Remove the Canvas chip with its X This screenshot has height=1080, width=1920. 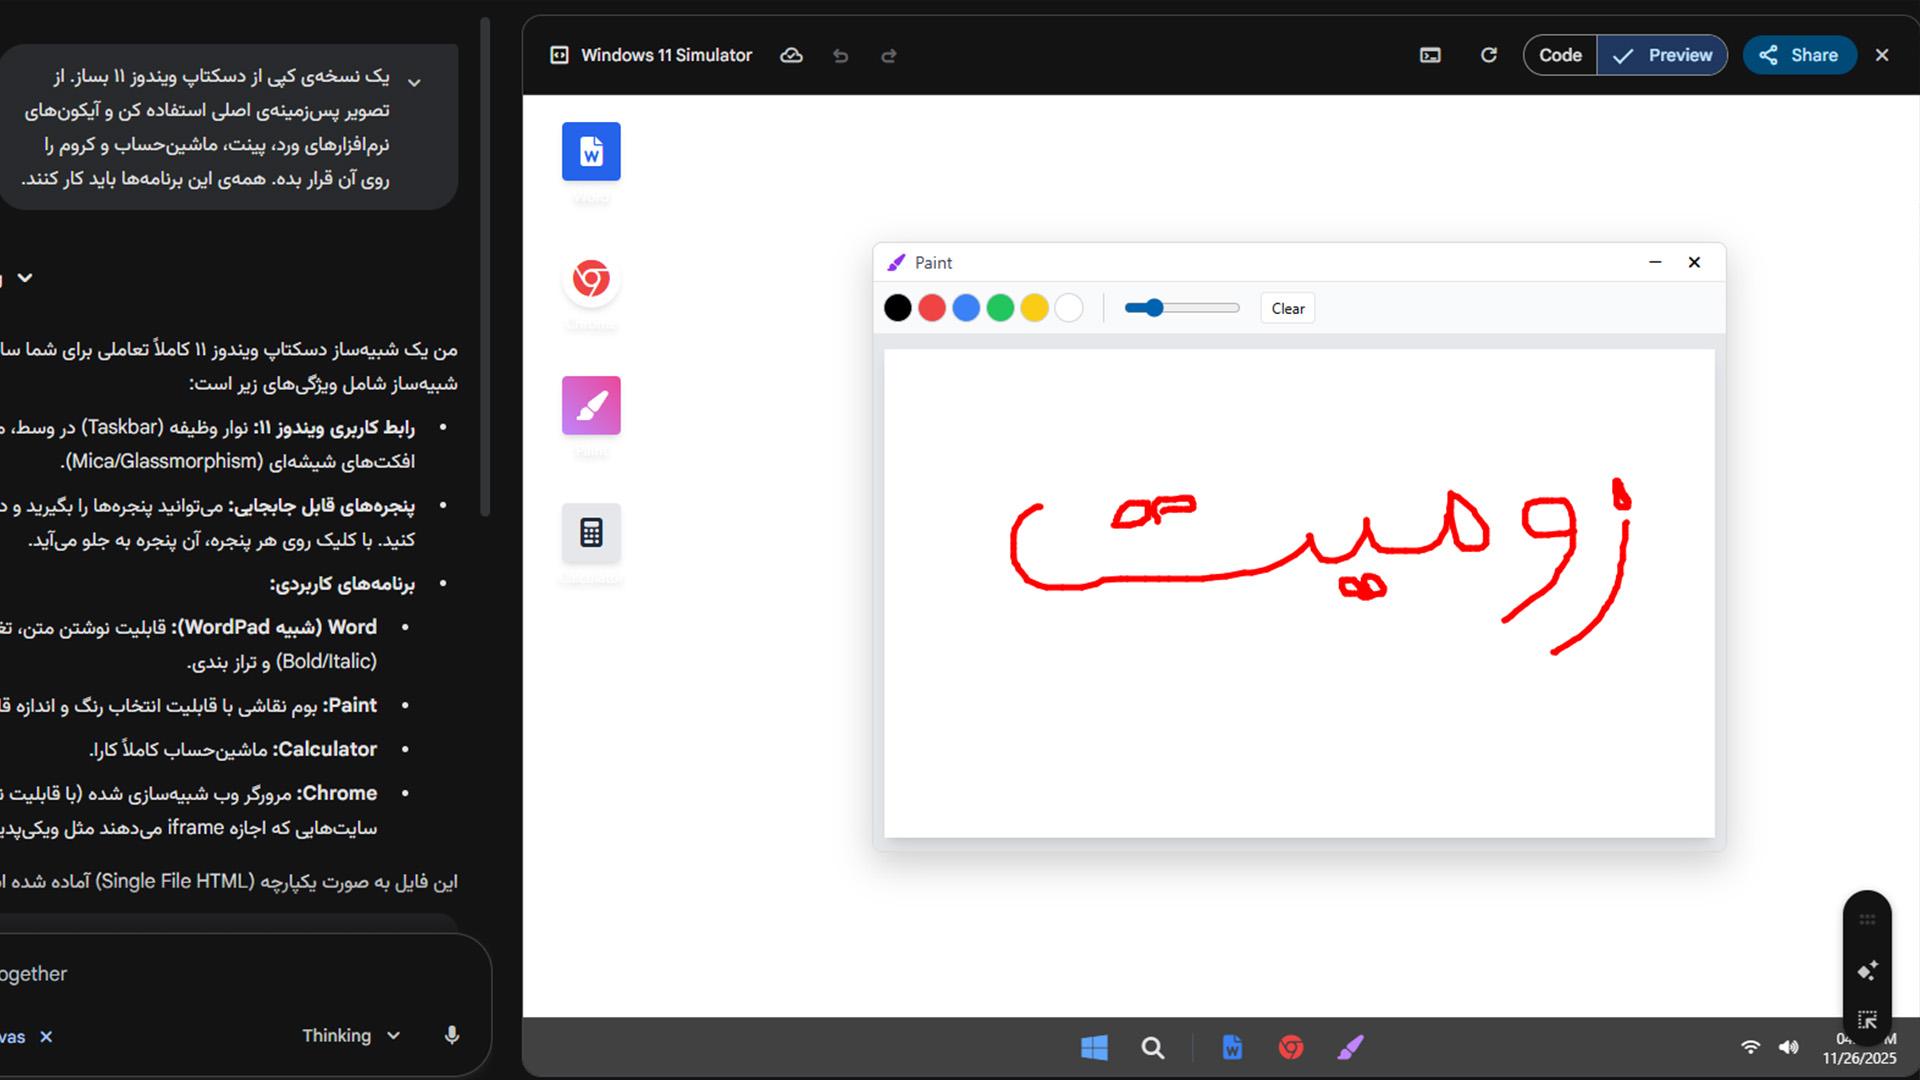46,1037
